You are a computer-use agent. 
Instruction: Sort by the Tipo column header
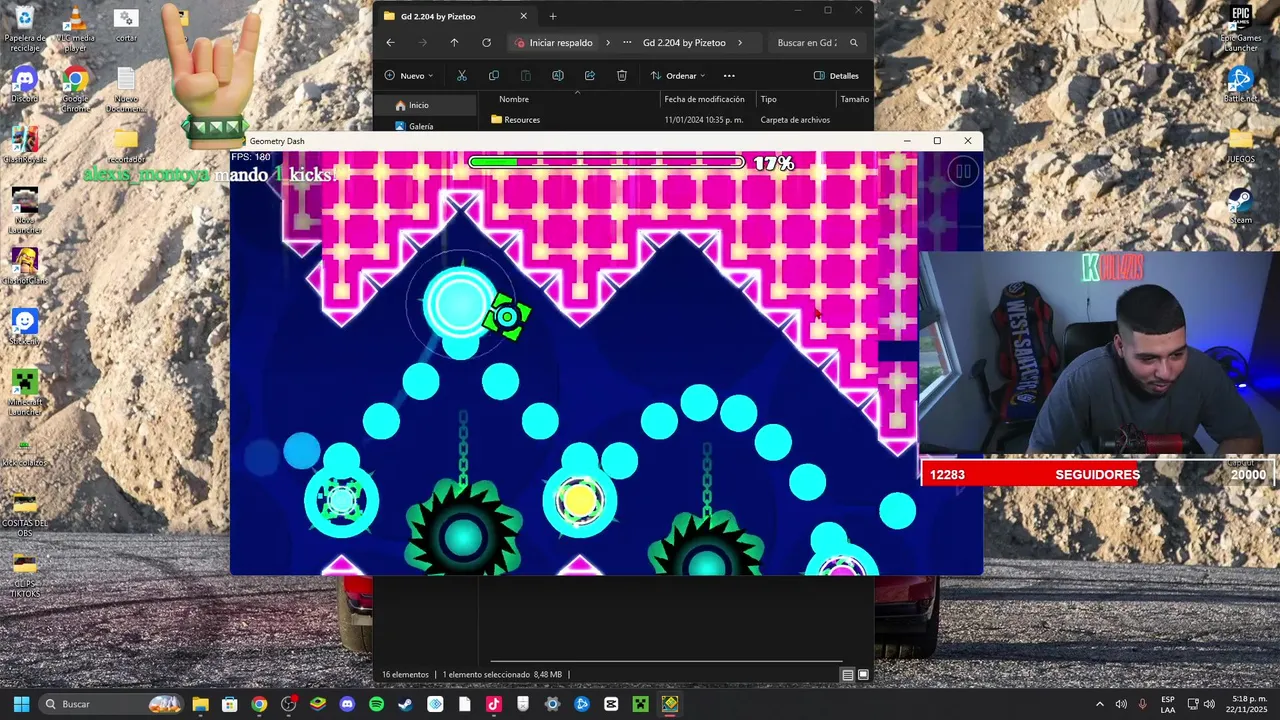pos(768,99)
